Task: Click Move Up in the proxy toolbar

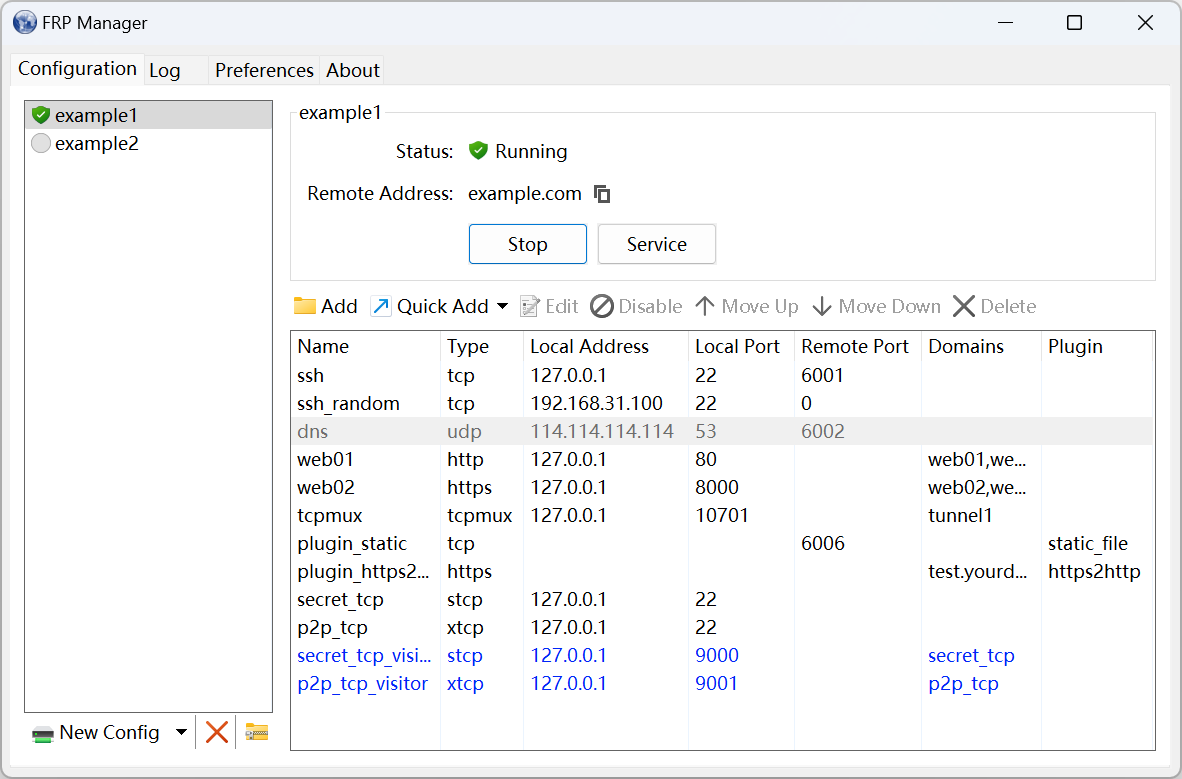Action: (746, 306)
